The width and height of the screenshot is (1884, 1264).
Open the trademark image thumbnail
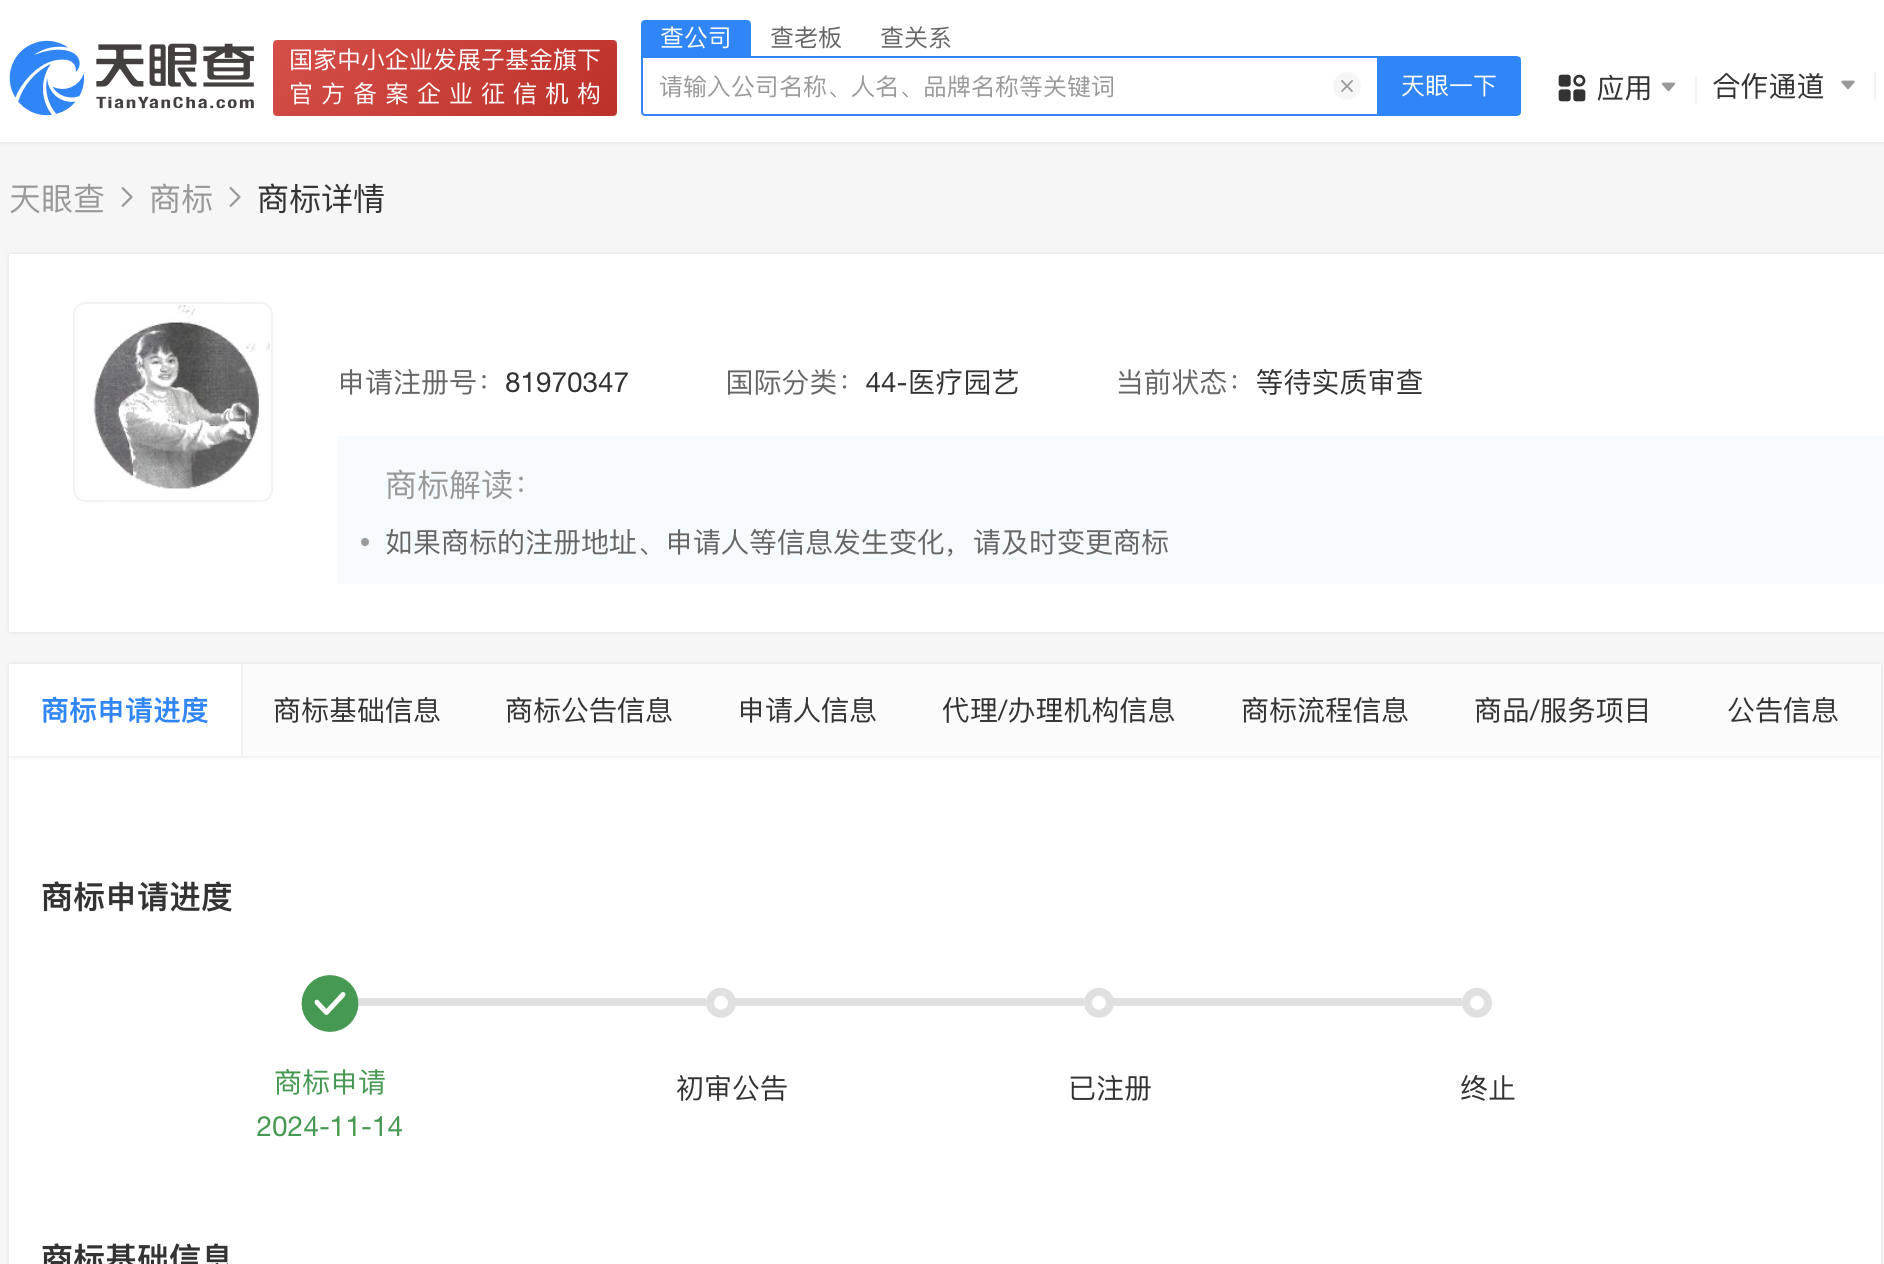173,402
